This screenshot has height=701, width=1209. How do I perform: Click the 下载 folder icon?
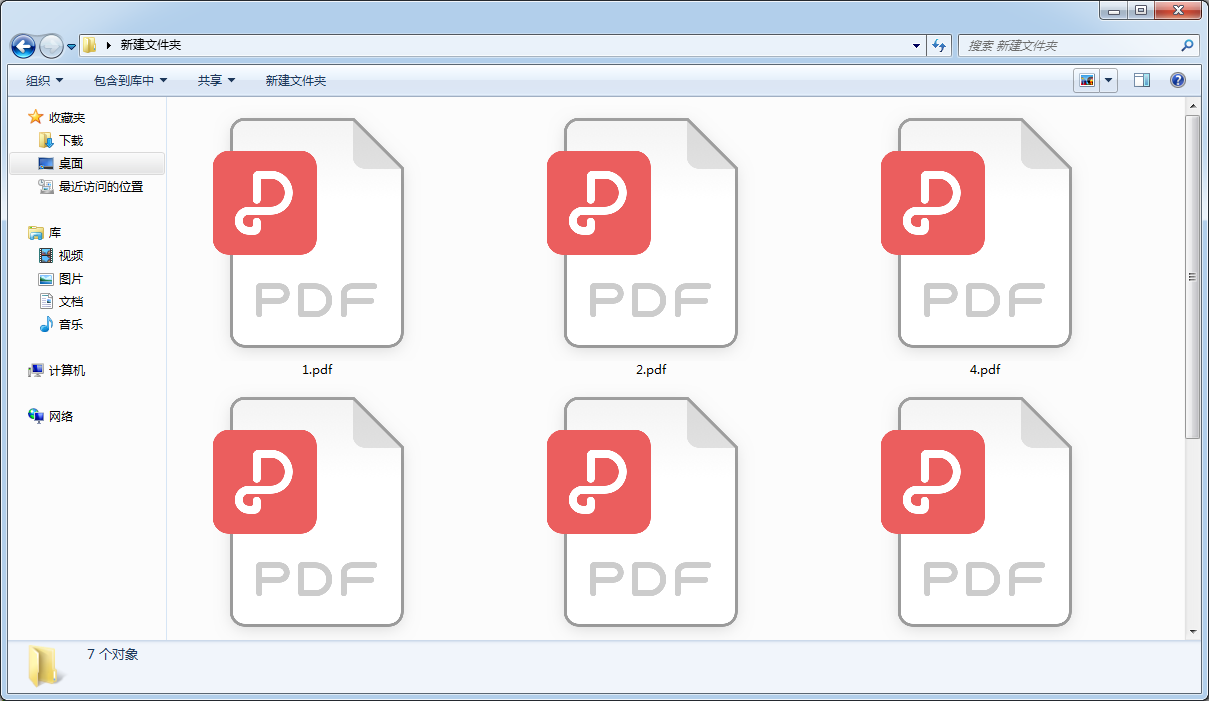point(46,140)
